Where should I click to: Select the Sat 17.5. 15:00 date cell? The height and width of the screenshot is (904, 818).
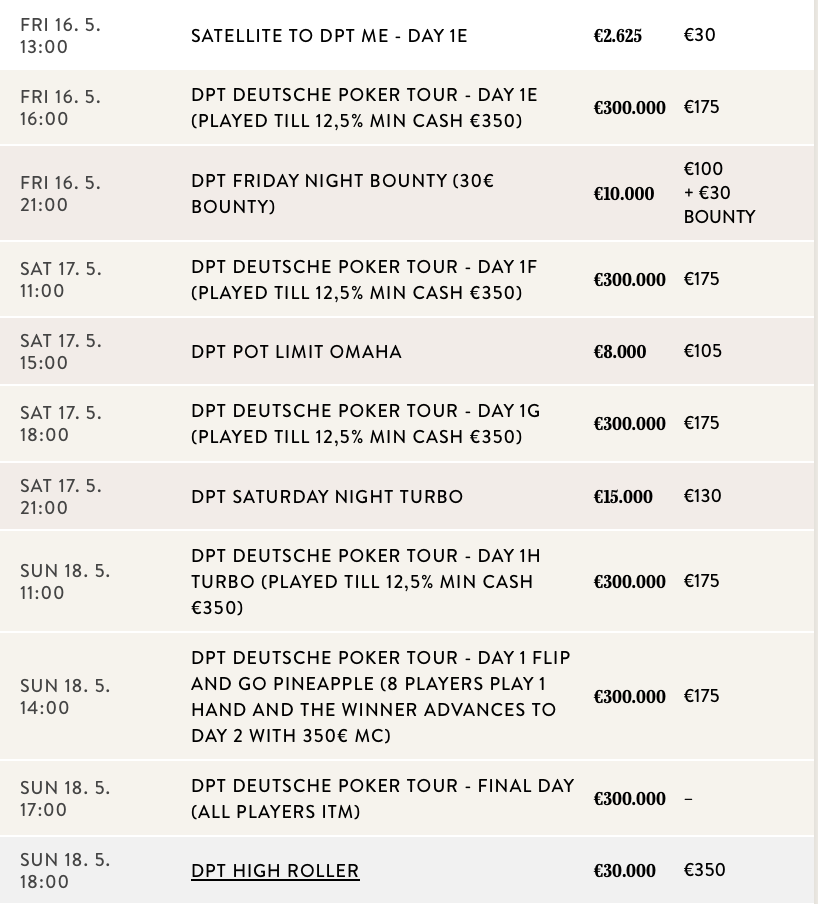click(x=60, y=352)
